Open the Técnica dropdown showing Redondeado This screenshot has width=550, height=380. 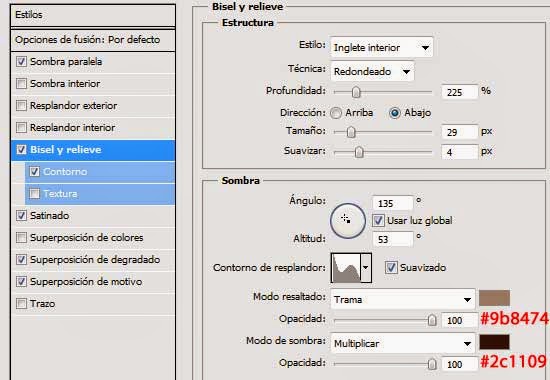[372, 72]
